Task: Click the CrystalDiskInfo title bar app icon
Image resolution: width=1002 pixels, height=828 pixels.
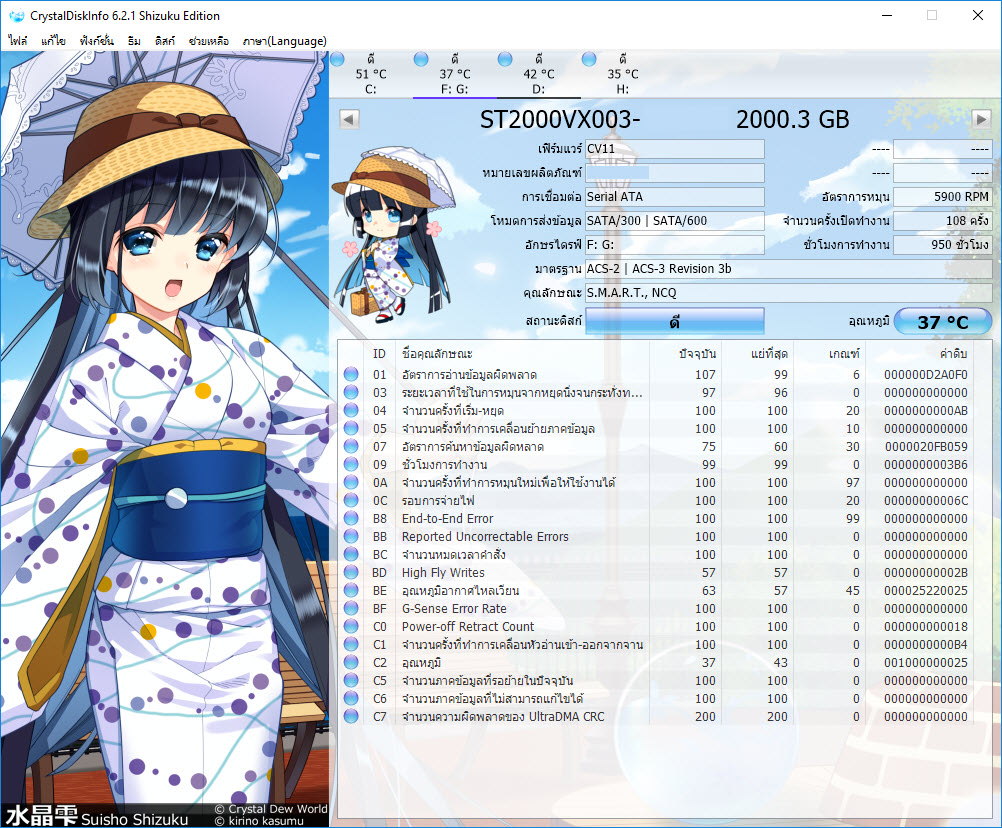Action: 16,16
